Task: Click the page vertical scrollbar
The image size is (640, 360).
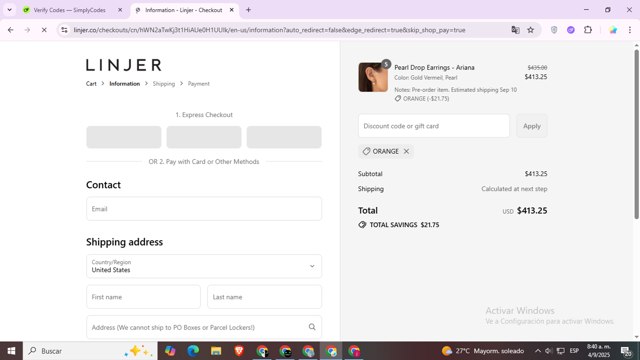Action: [636, 135]
